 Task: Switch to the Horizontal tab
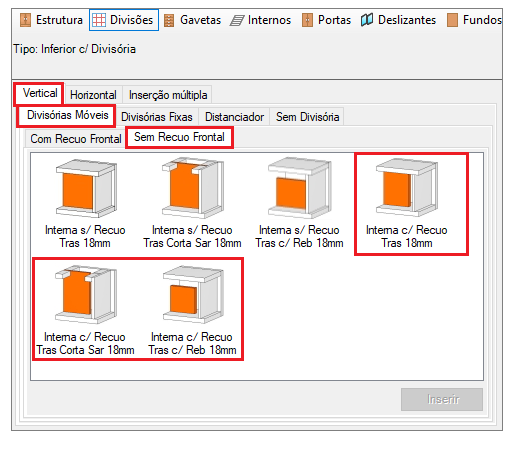pyautogui.click(x=93, y=95)
